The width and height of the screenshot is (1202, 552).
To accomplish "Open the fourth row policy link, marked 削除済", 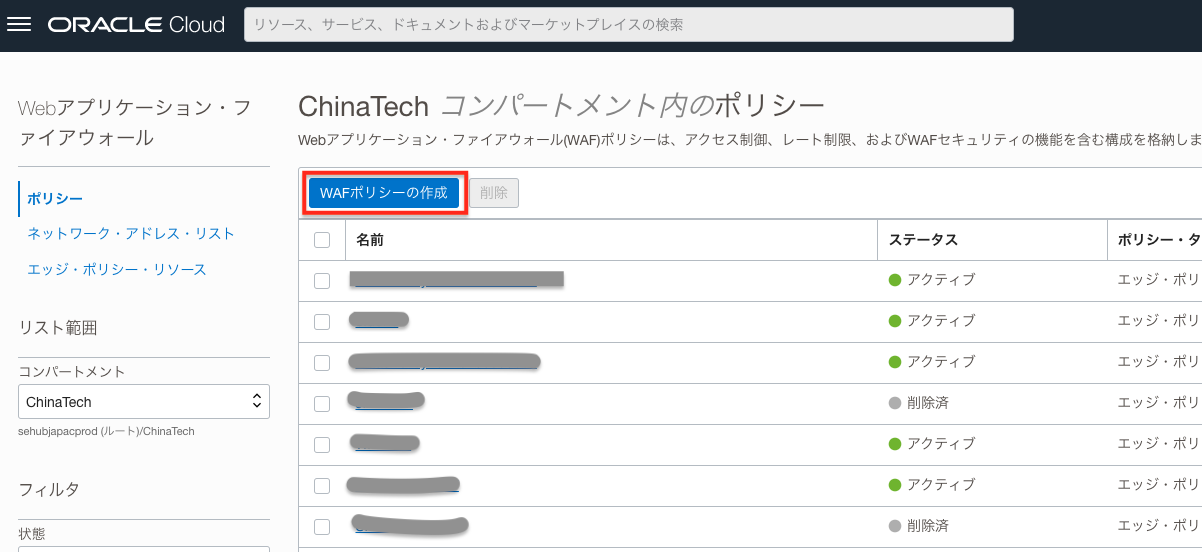I will tap(386, 402).
